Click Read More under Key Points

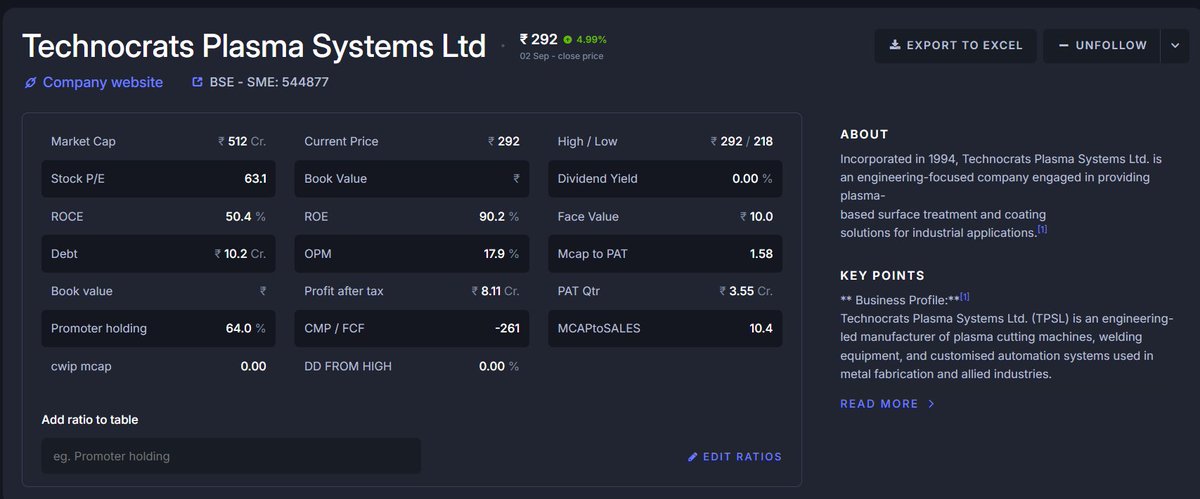click(x=888, y=404)
